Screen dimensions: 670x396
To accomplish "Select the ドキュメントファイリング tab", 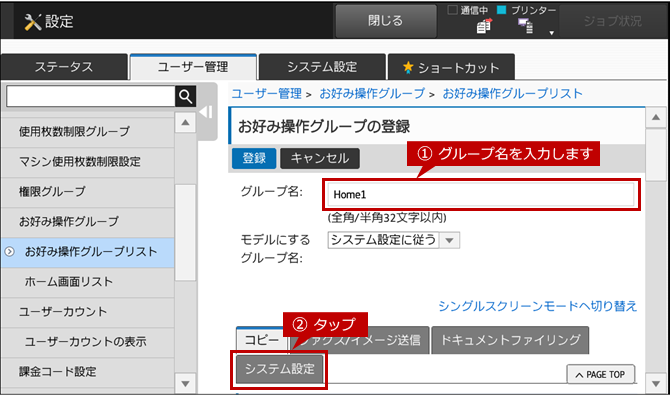I will point(510,340).
